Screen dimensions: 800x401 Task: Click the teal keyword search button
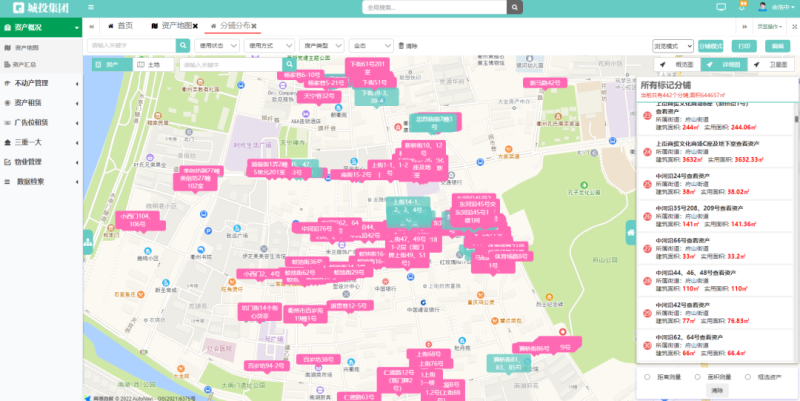click(183, 46)
